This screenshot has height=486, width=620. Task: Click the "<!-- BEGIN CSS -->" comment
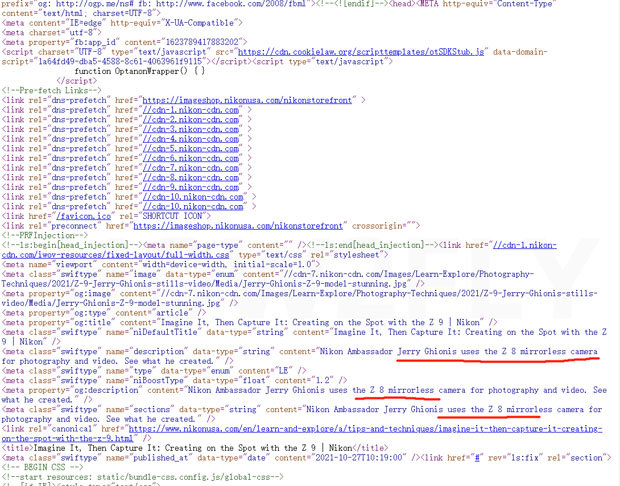click(45, 468)
